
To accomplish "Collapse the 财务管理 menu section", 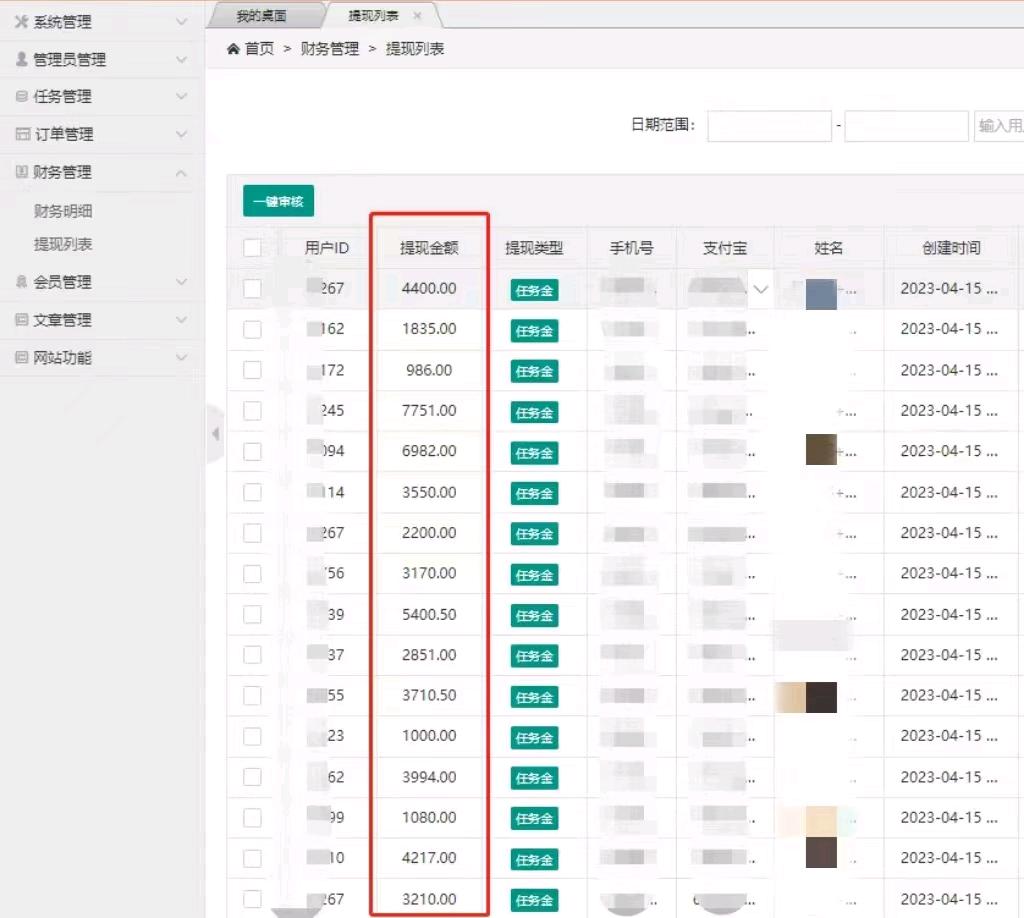I will 181,172.
